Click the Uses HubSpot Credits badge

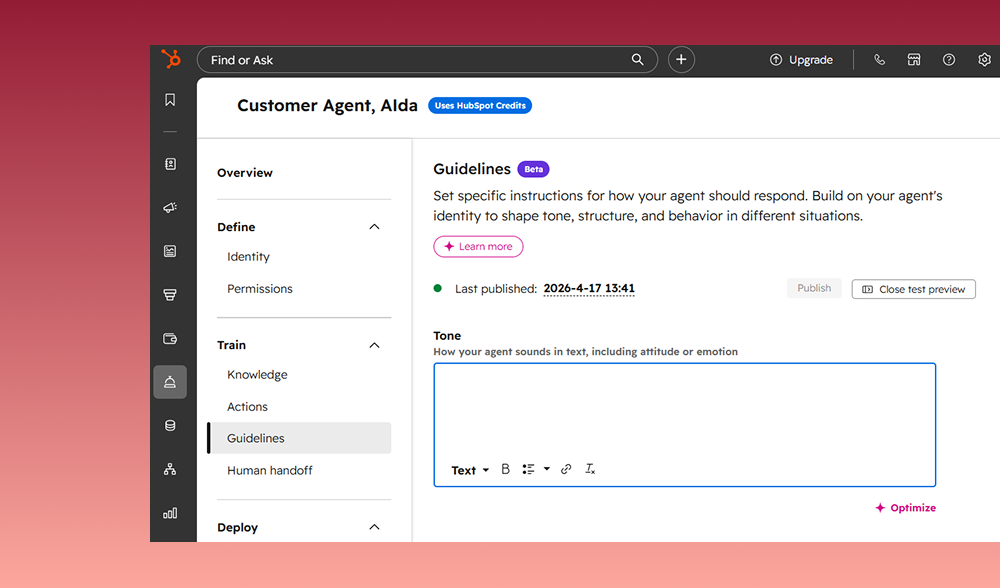pos(480,105)
